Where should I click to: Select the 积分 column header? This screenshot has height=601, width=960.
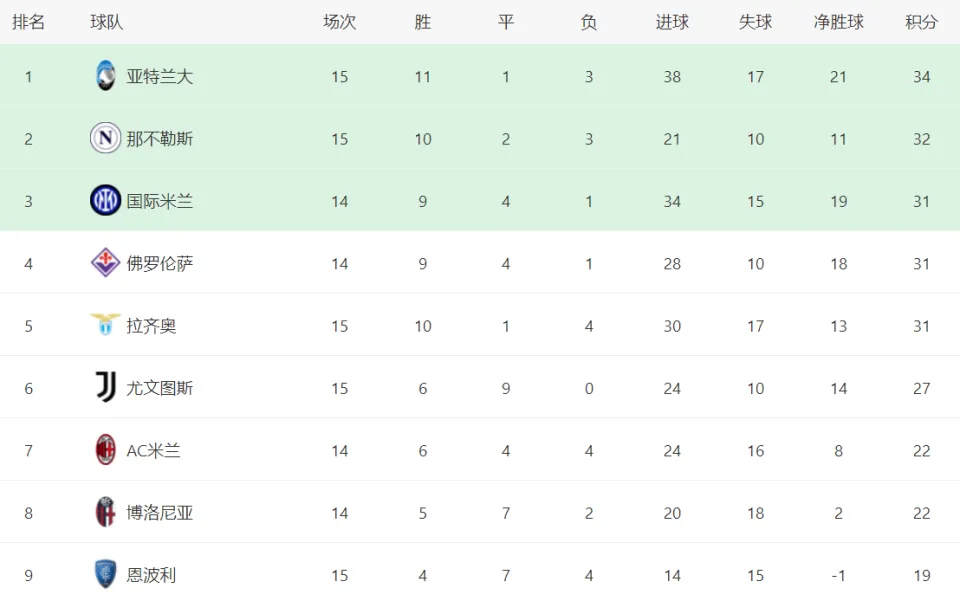[x=921, y=22]
